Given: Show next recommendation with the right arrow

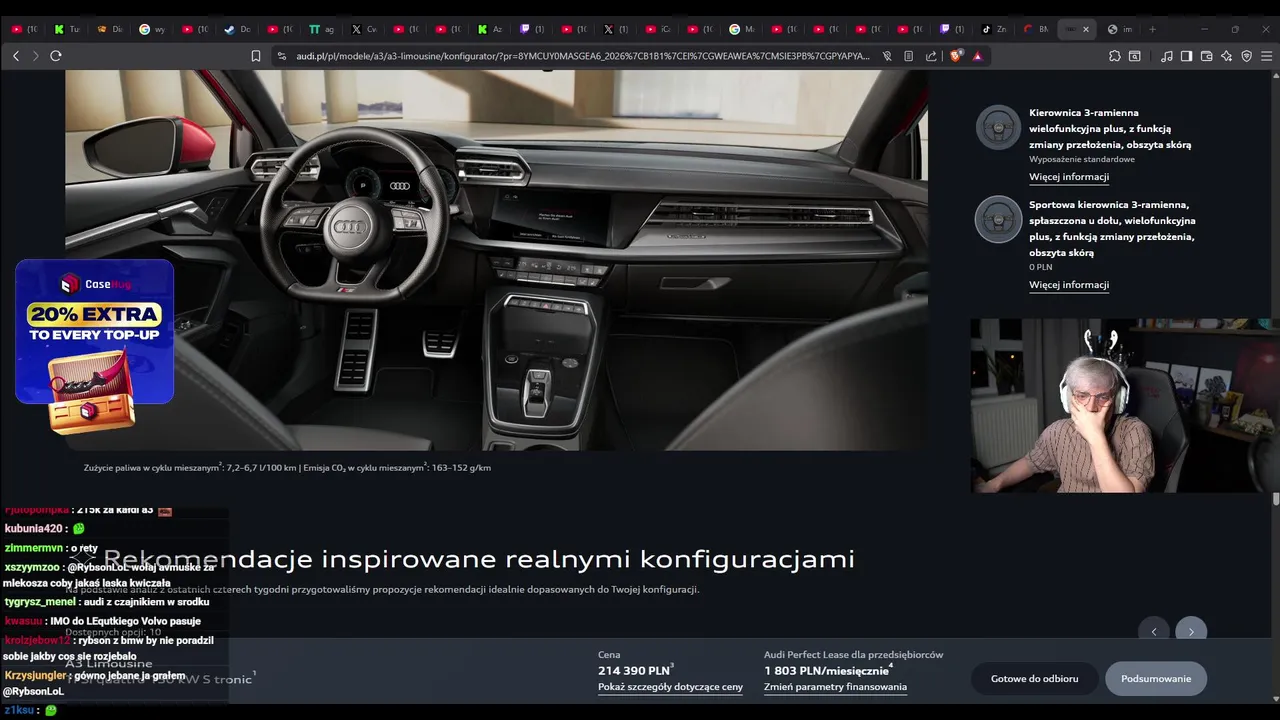Looking at the screenshot, I should tap(1191, 631).
